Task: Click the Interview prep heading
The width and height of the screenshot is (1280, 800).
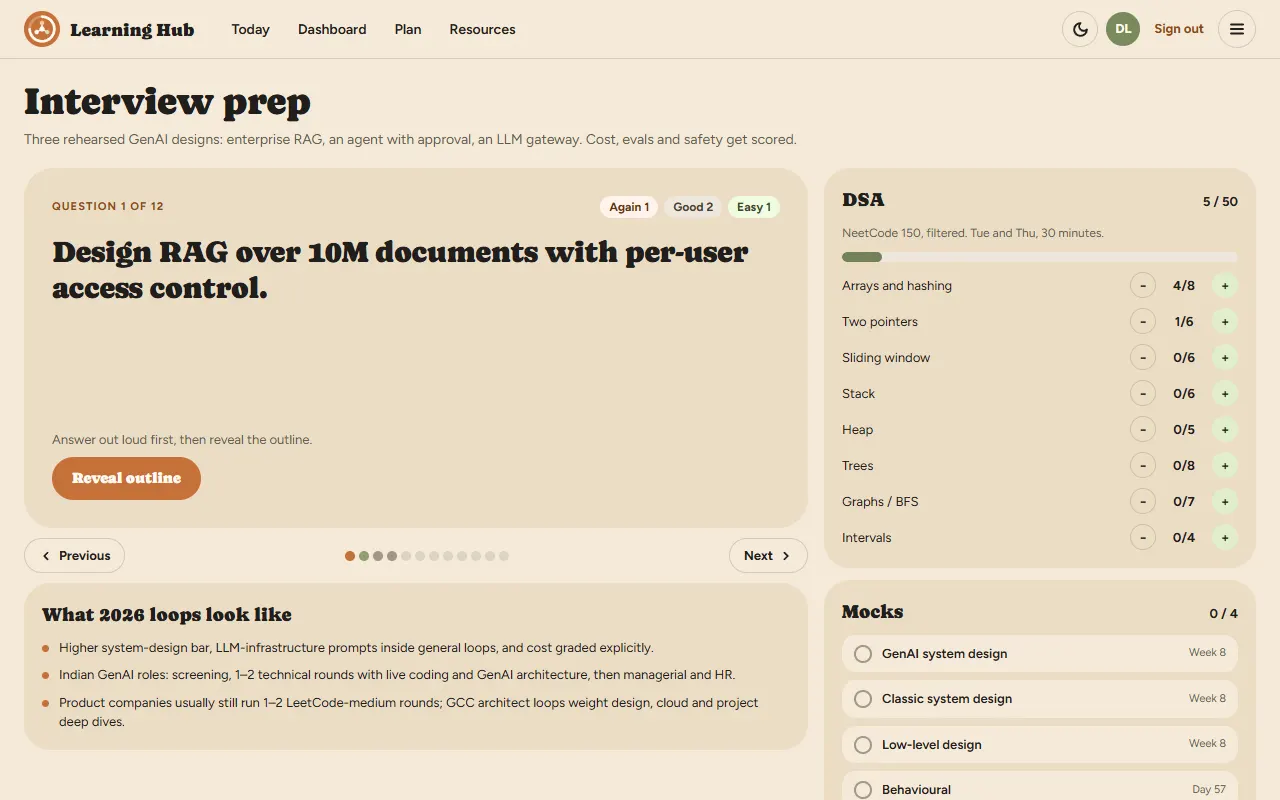Action: click(x=167, y=102)
